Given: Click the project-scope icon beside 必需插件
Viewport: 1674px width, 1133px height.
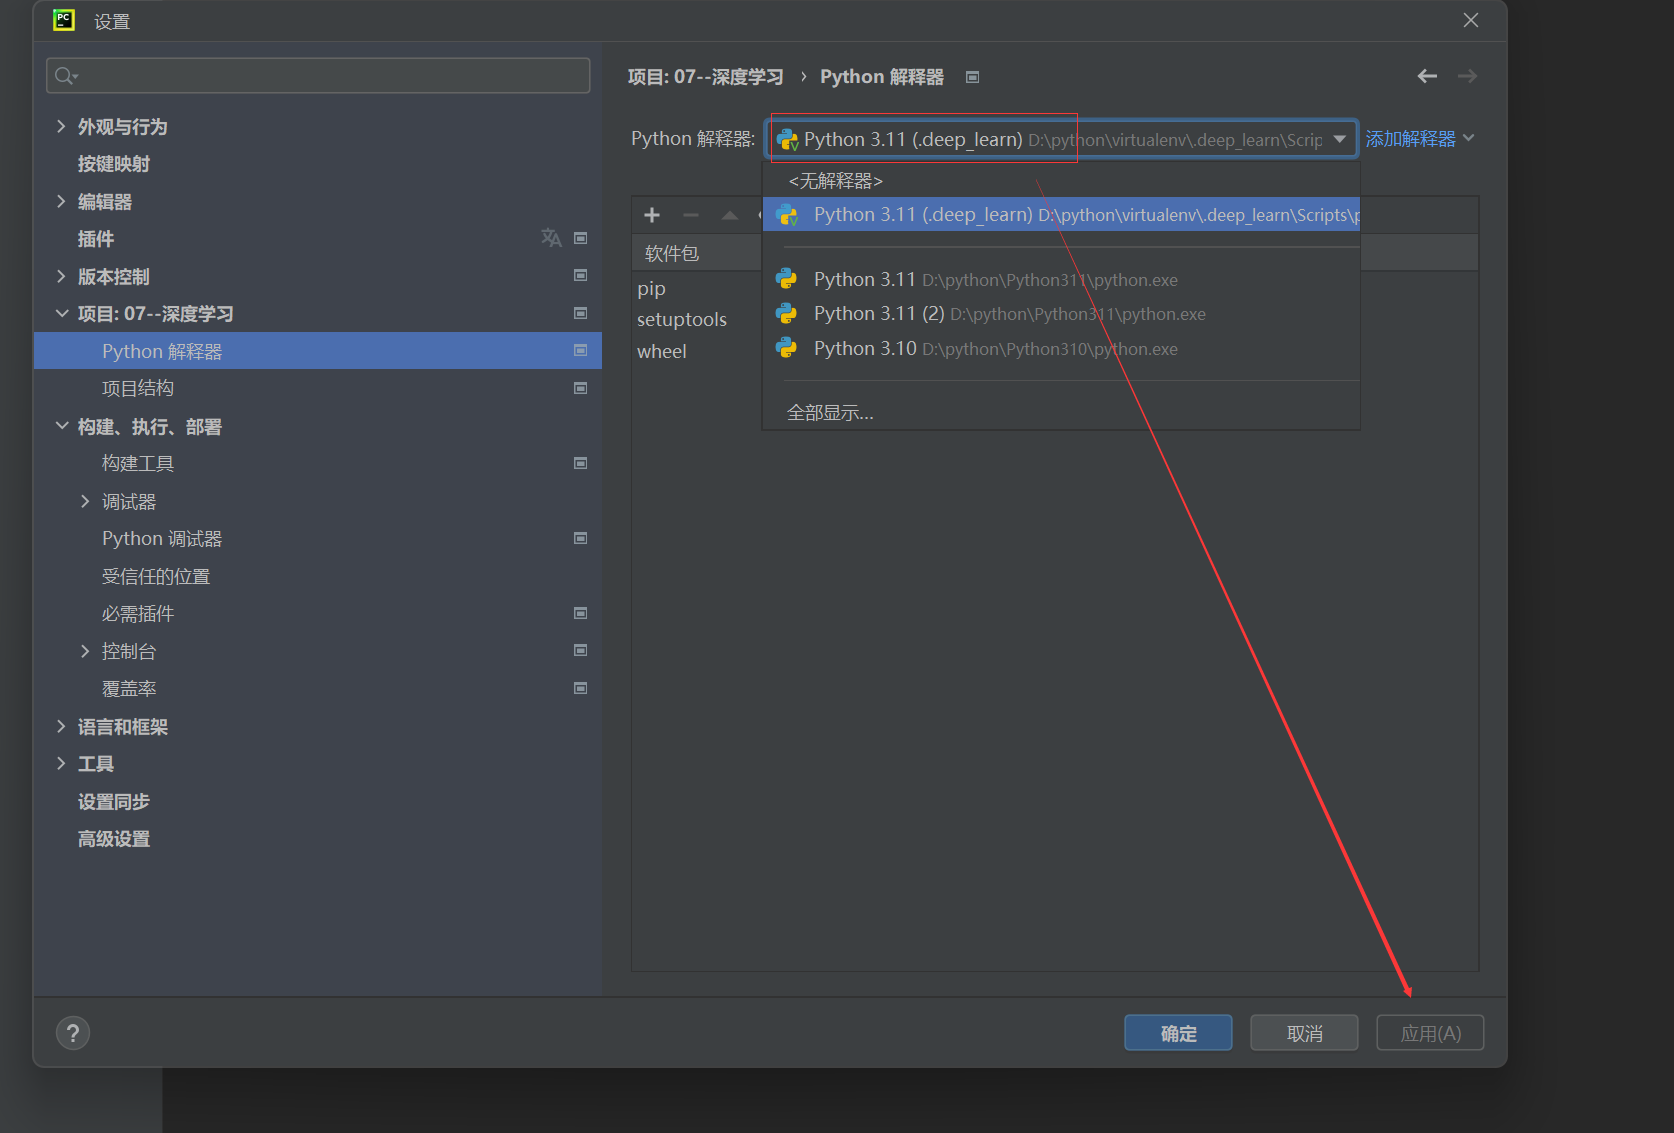Looking at the screenshot, I should (580, 613).
